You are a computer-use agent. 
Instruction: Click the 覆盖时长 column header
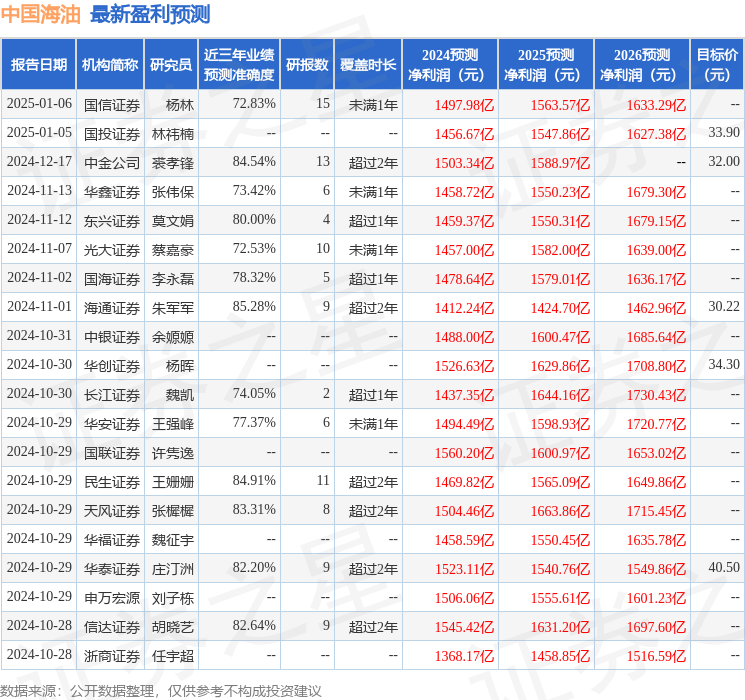pos(368,65)
